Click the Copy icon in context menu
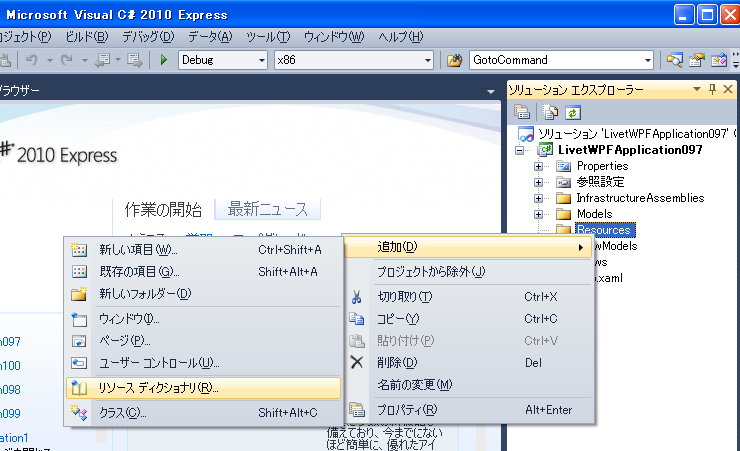 tap(356, 319)
